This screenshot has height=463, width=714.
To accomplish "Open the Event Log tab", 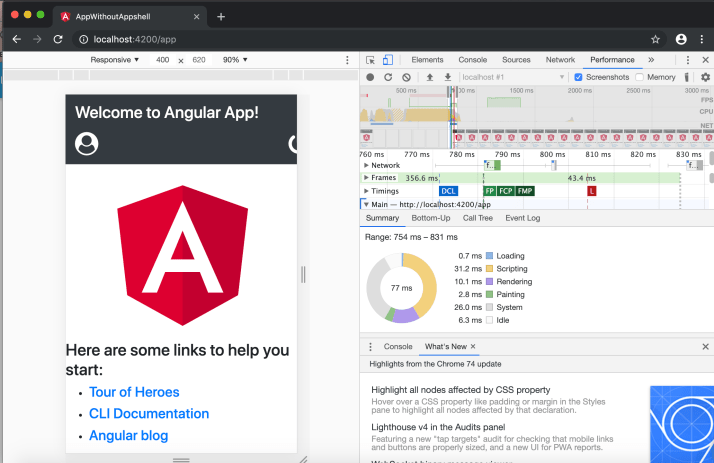I will pyautogui.click(x=522, y=218).
